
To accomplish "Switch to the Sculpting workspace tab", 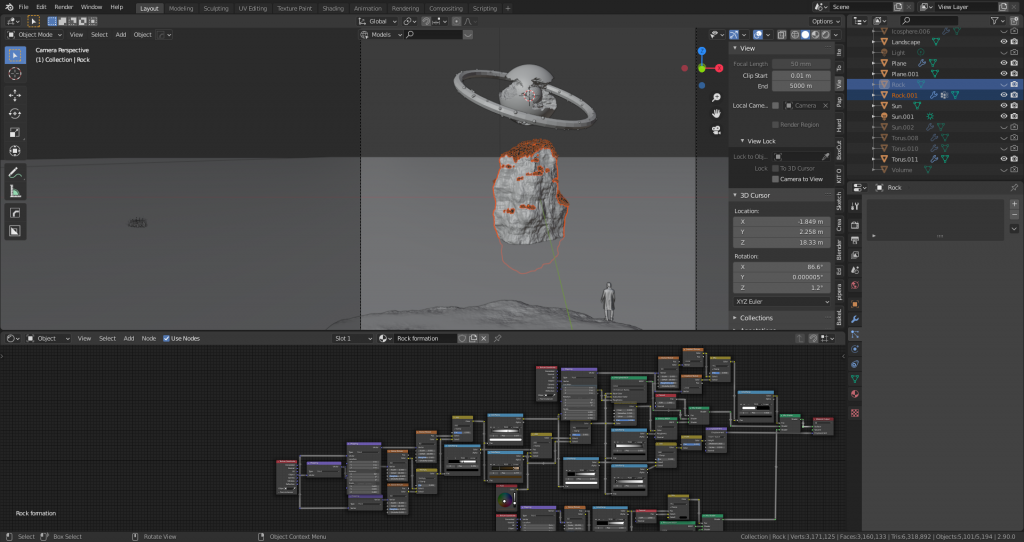I will [x=215, y=8].
